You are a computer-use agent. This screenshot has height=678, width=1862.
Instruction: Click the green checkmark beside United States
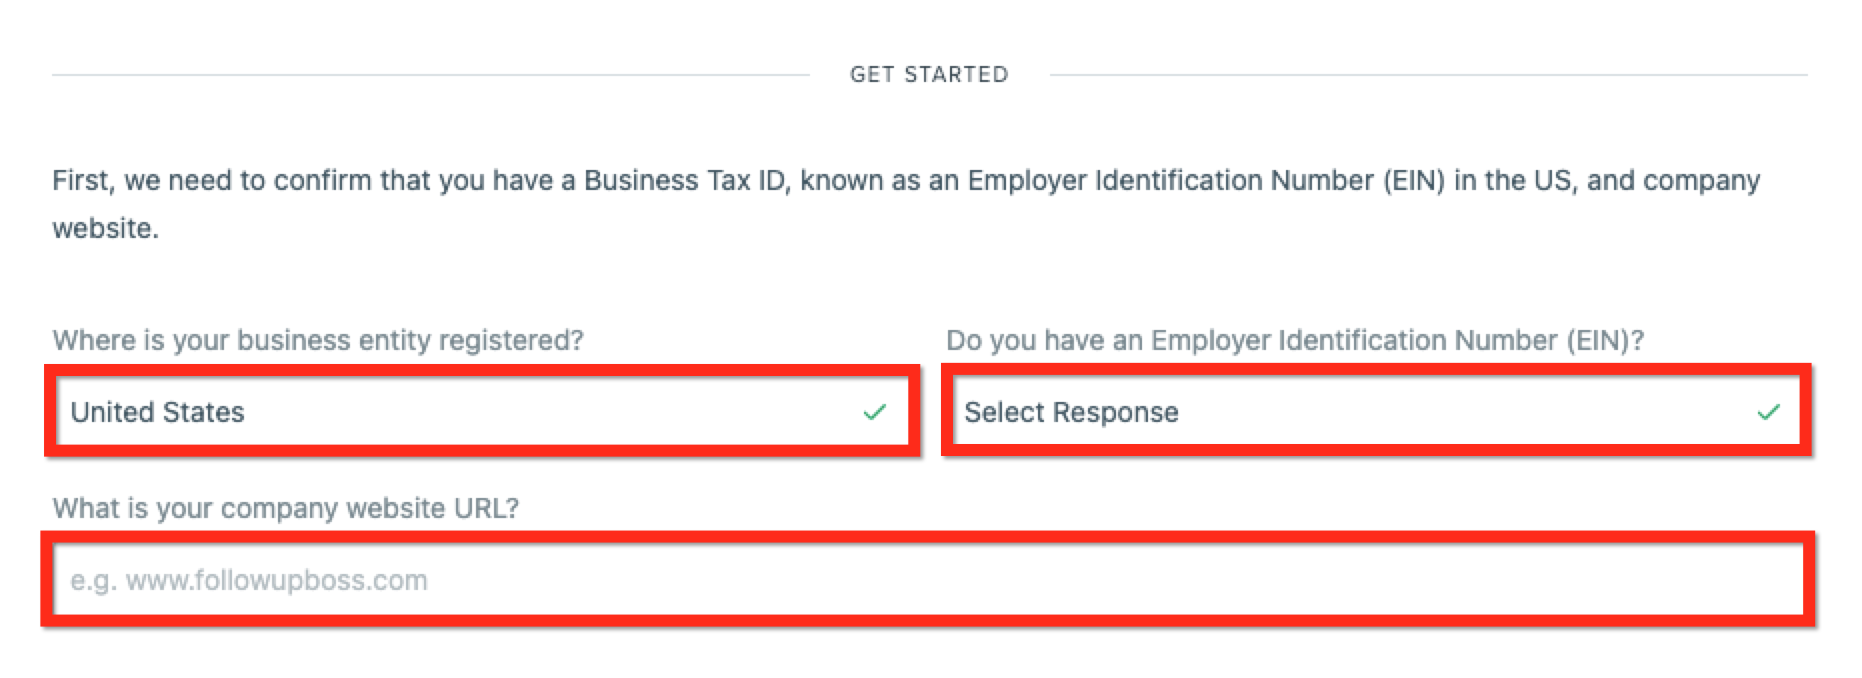point(878,412)
